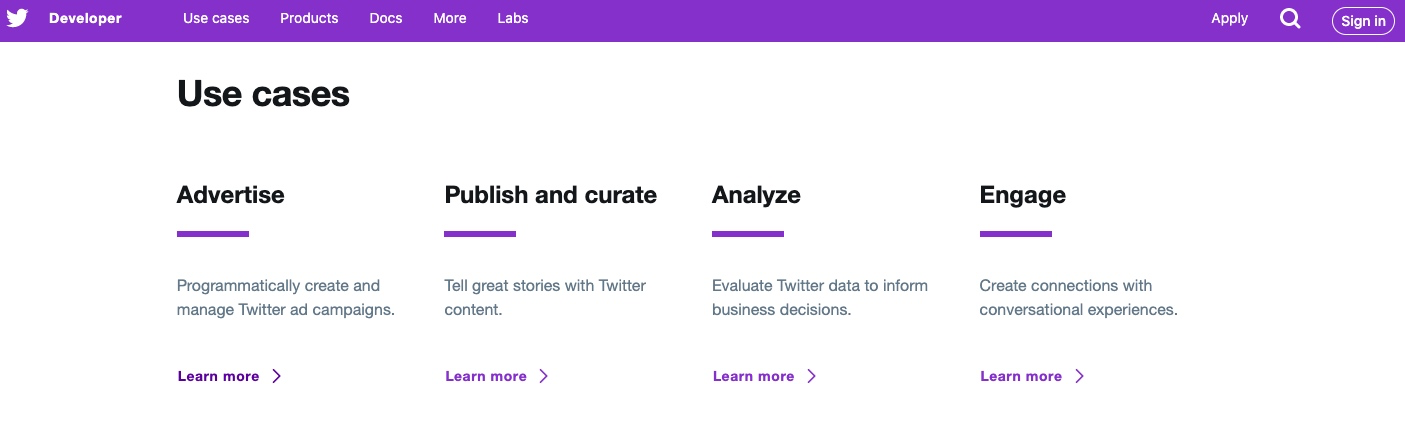The image size is (1405, 425).
Task: Expand the More menu
Action: pos(450,18)
